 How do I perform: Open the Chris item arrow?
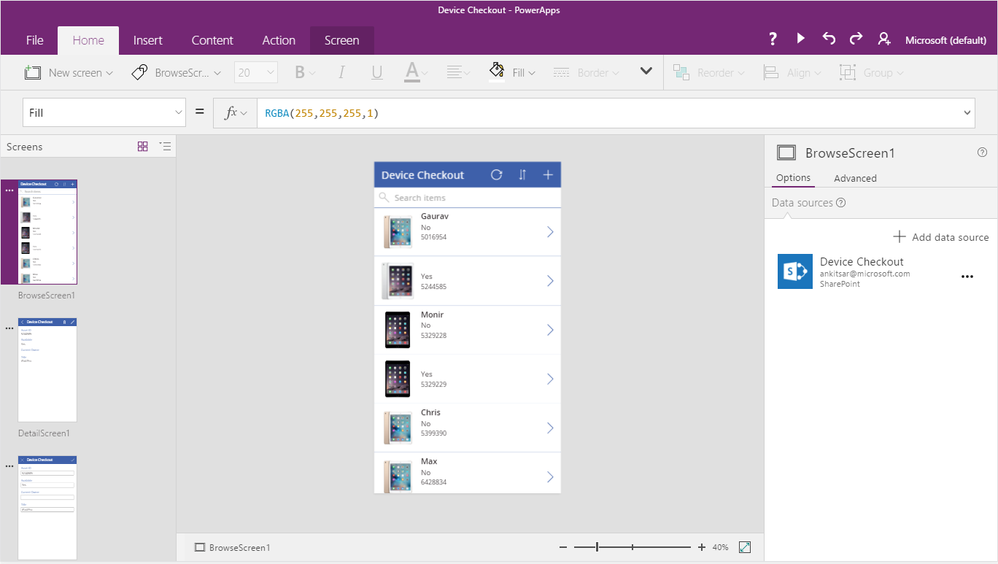(x=550, y=428)
